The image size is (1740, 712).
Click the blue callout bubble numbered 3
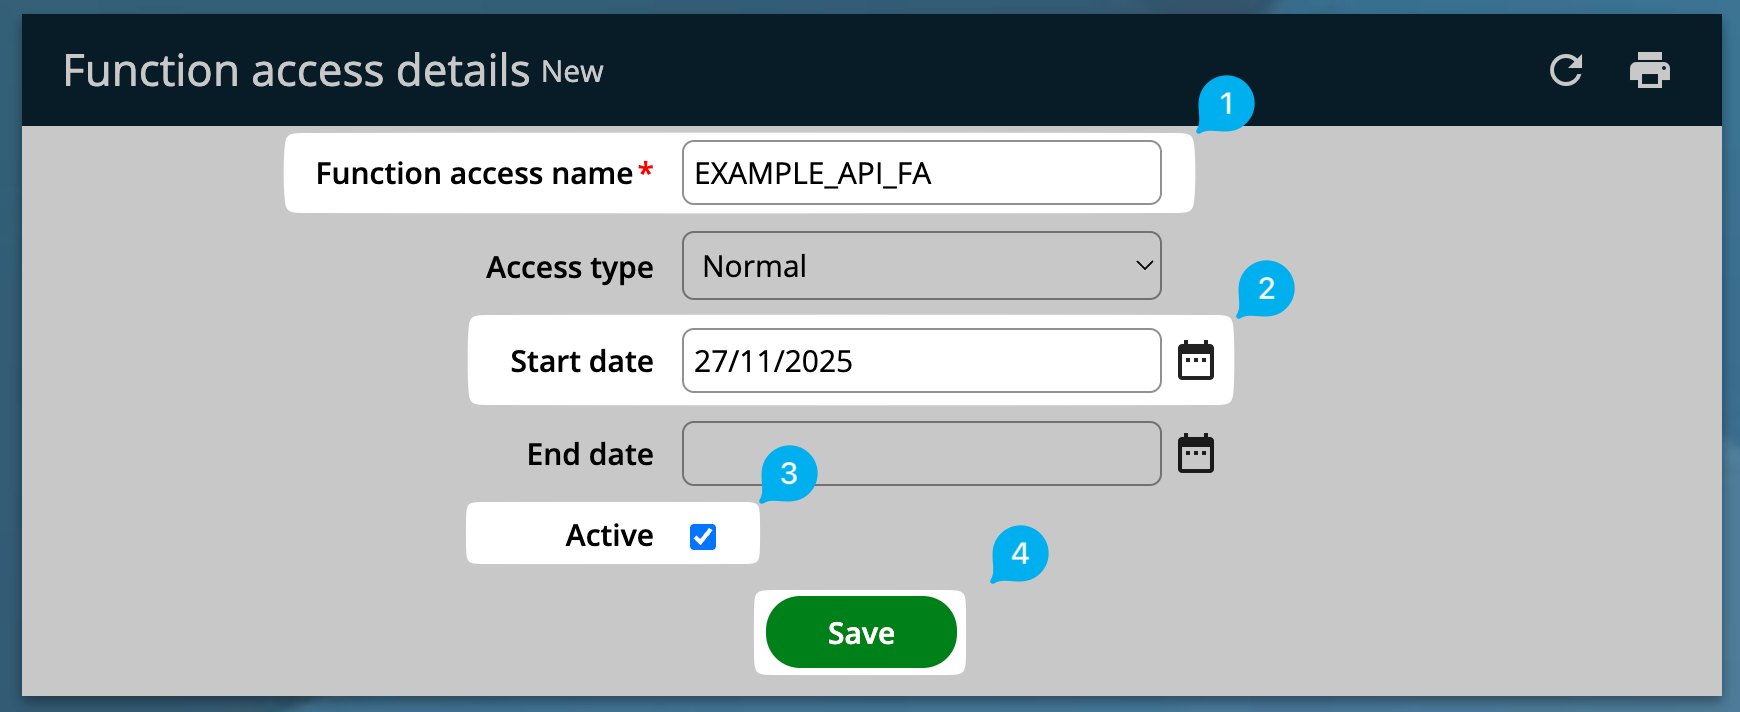point(789,473)
